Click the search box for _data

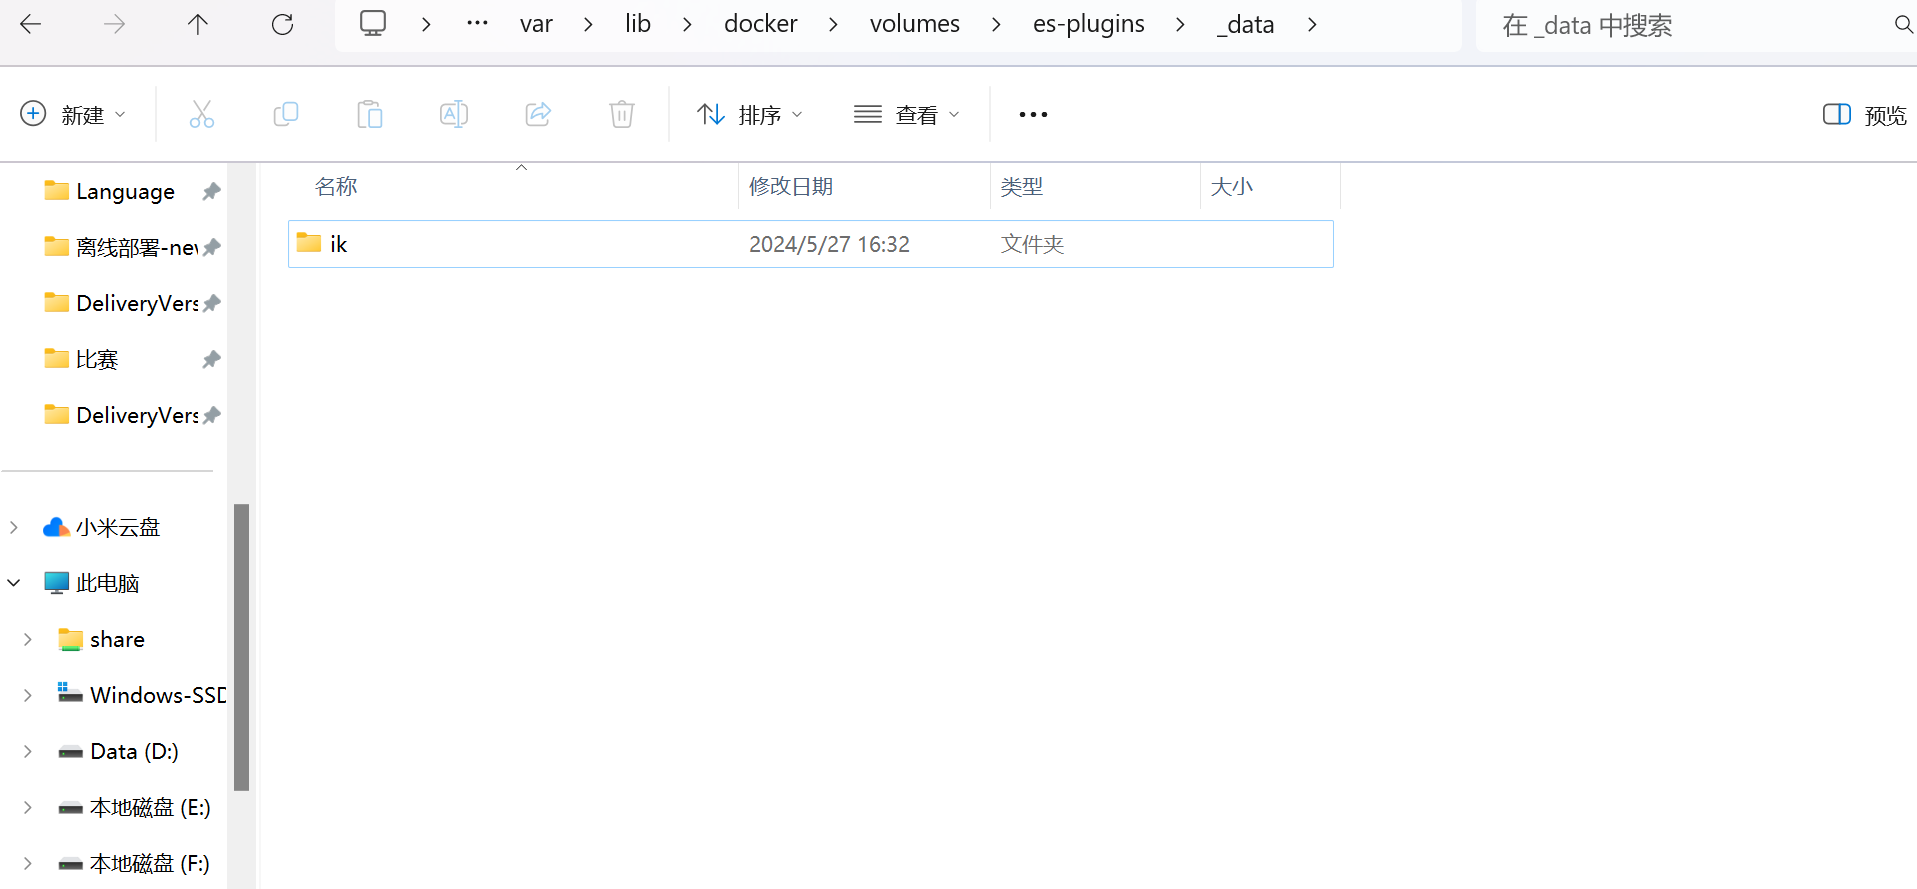[1680, 25]
